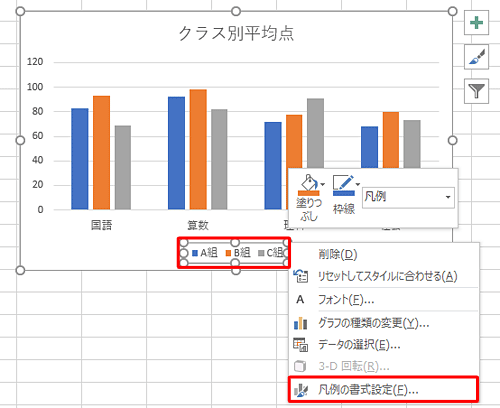Click the 塗りつぶし fill bucket icon
The height and width of the screenshot is (408, 500).
tap(308, 185)
